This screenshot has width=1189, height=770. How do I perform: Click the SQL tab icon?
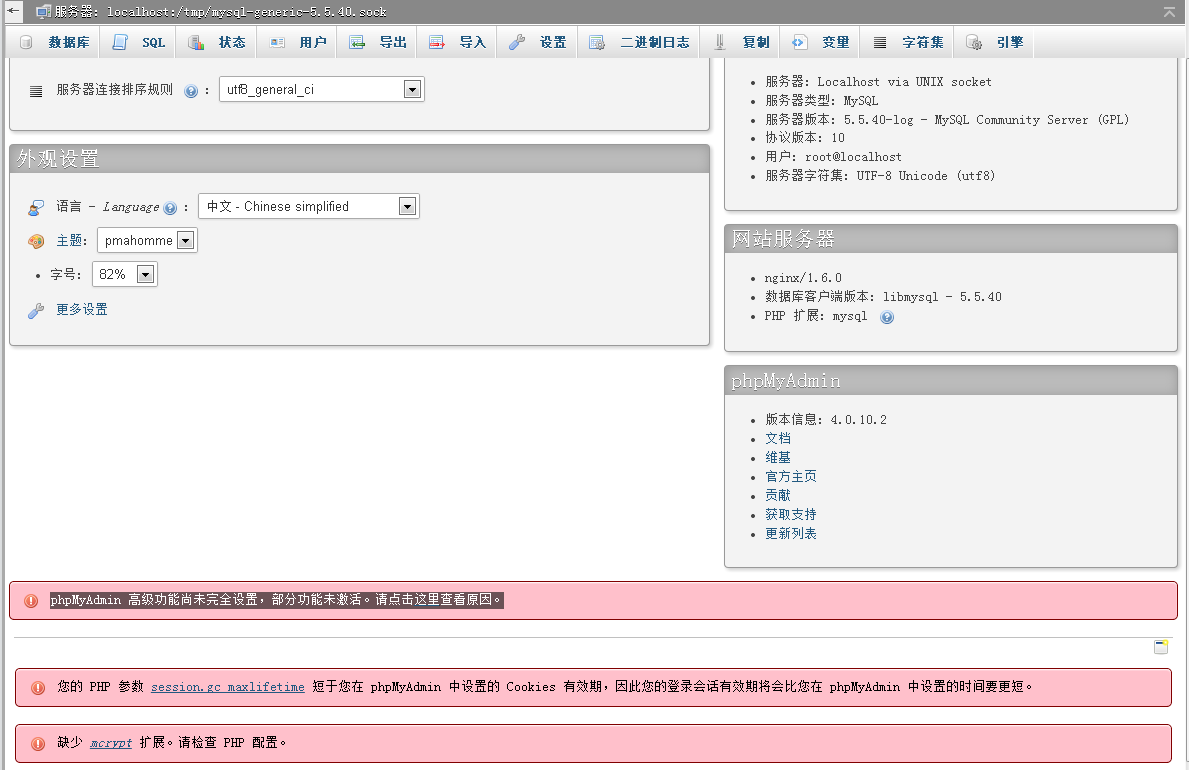coord(120,42)
